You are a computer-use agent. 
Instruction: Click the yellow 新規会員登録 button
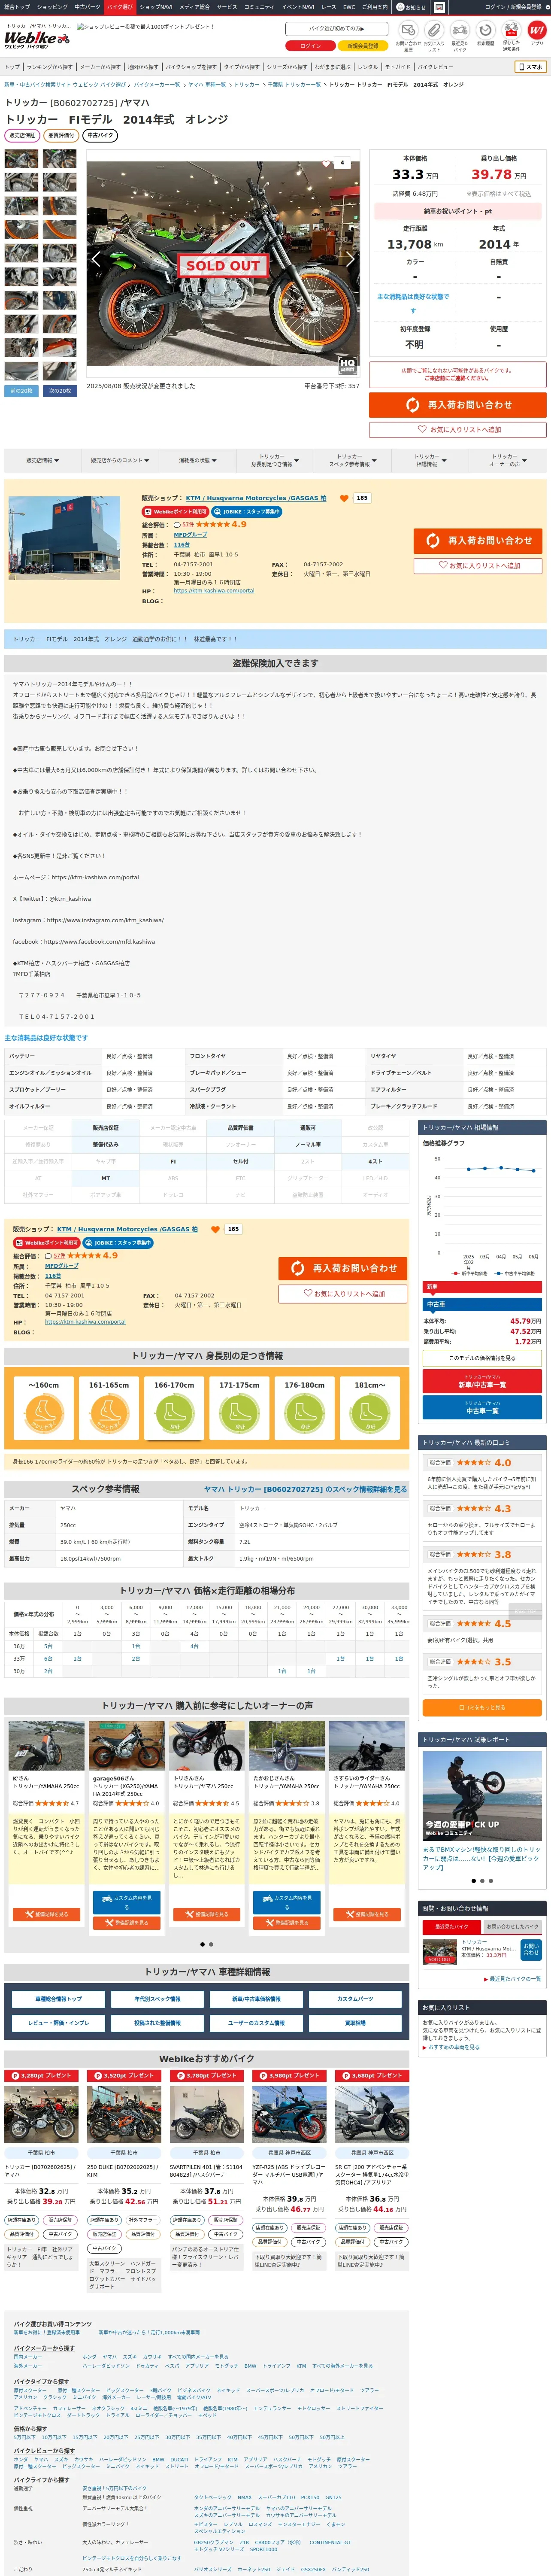pos(363,46)
